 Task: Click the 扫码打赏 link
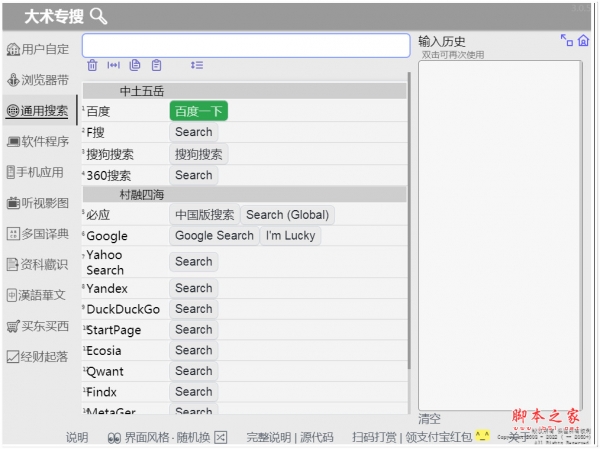click(x=374, y=437)
